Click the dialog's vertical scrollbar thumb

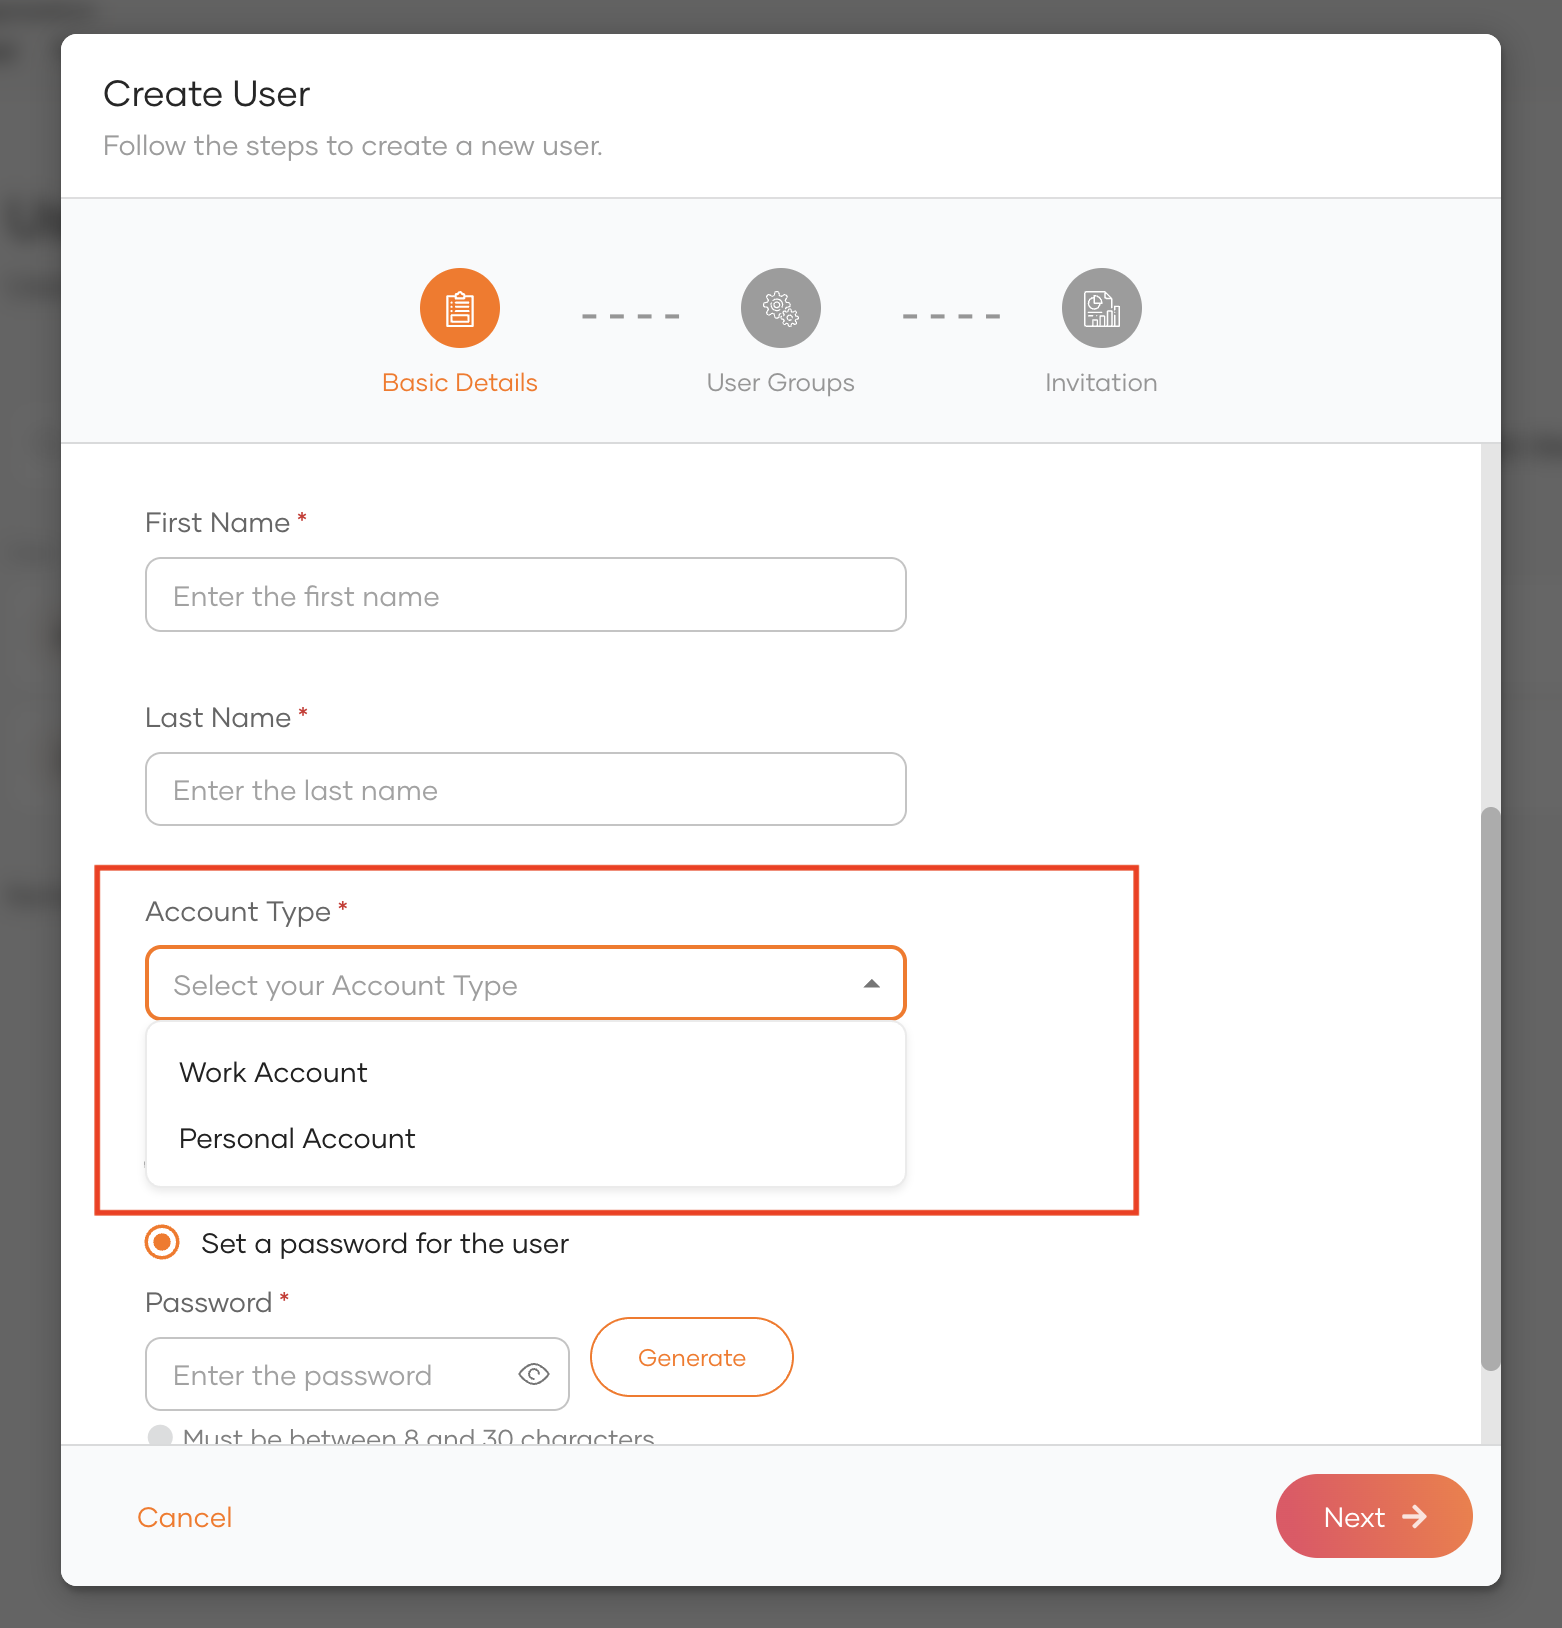pyautogui.click(x=1490, y=1088)
